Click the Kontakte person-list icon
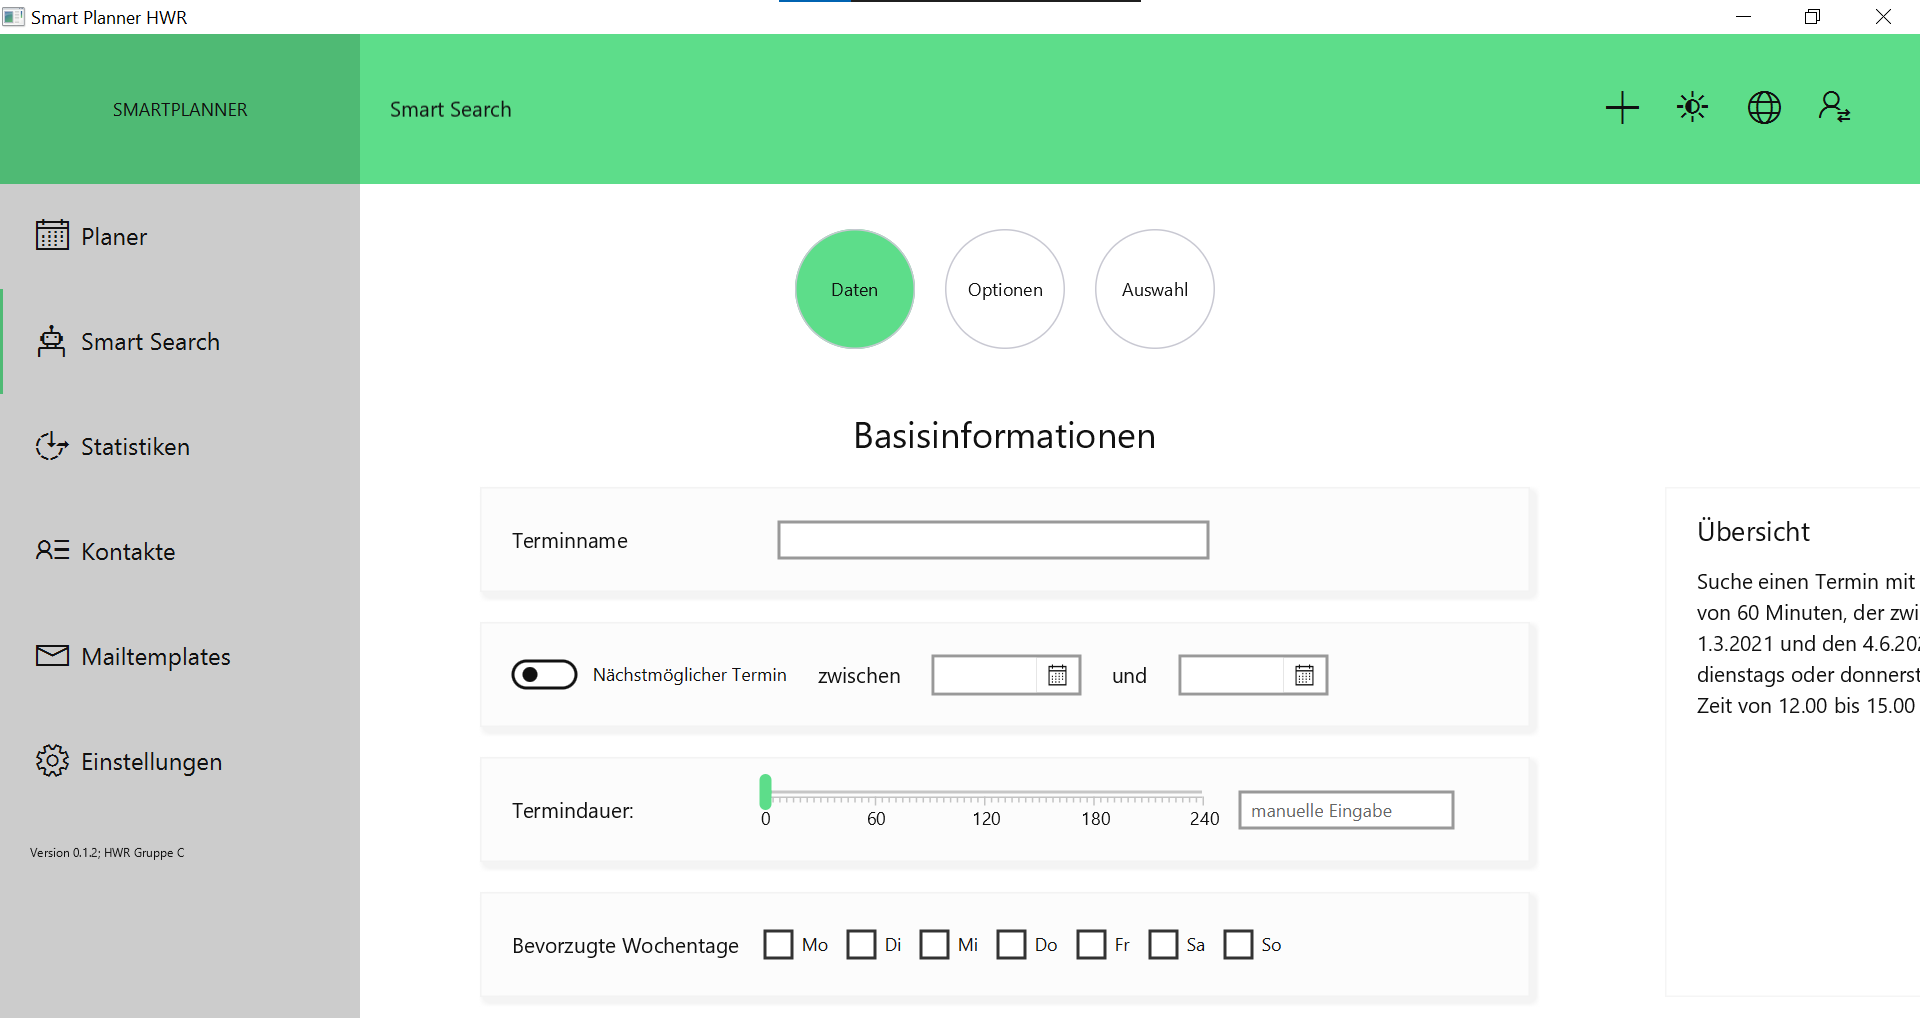Image resolution: width=1920 pixels, height=1018 pixels. [52, 550]
